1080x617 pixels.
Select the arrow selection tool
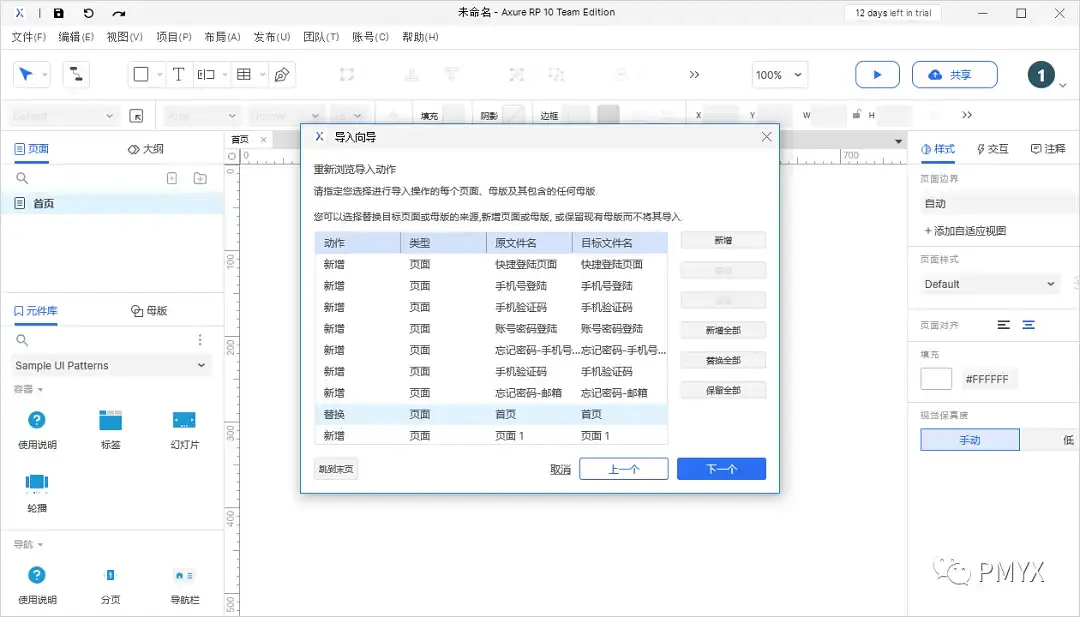24,74
